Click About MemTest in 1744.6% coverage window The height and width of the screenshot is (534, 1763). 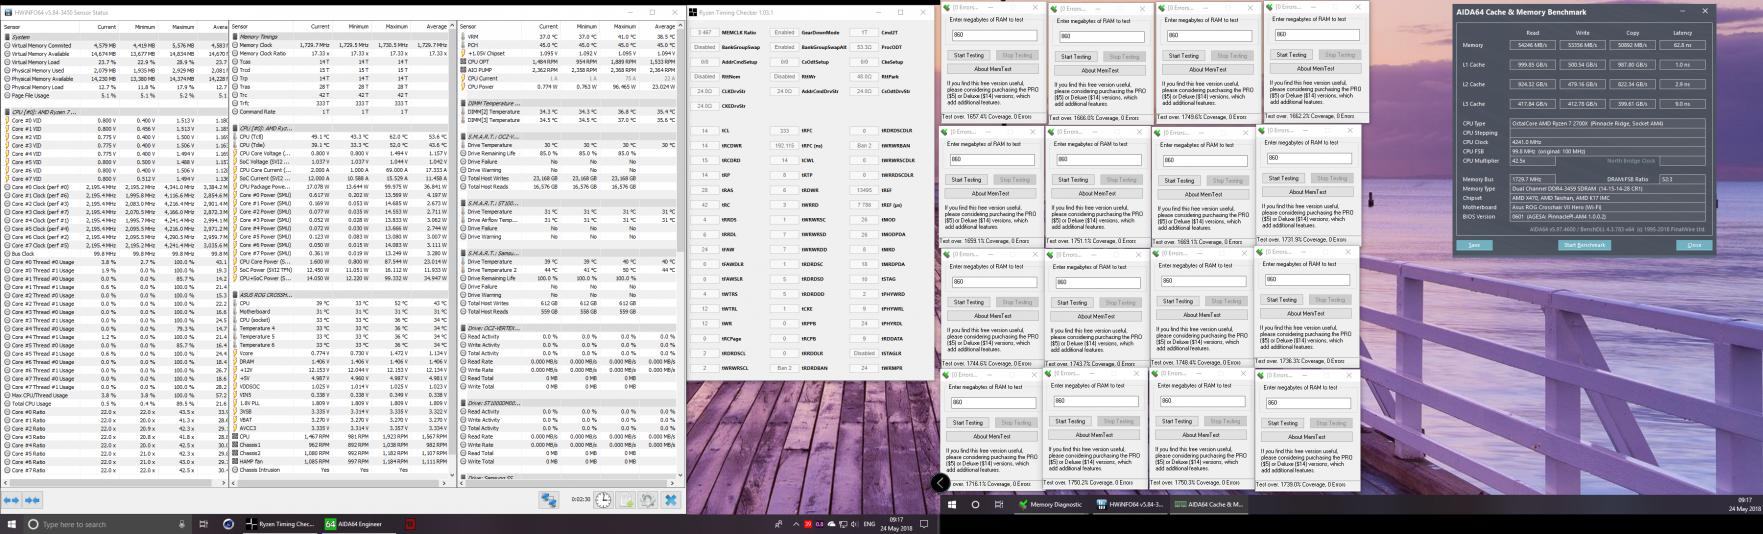[992, 316]
